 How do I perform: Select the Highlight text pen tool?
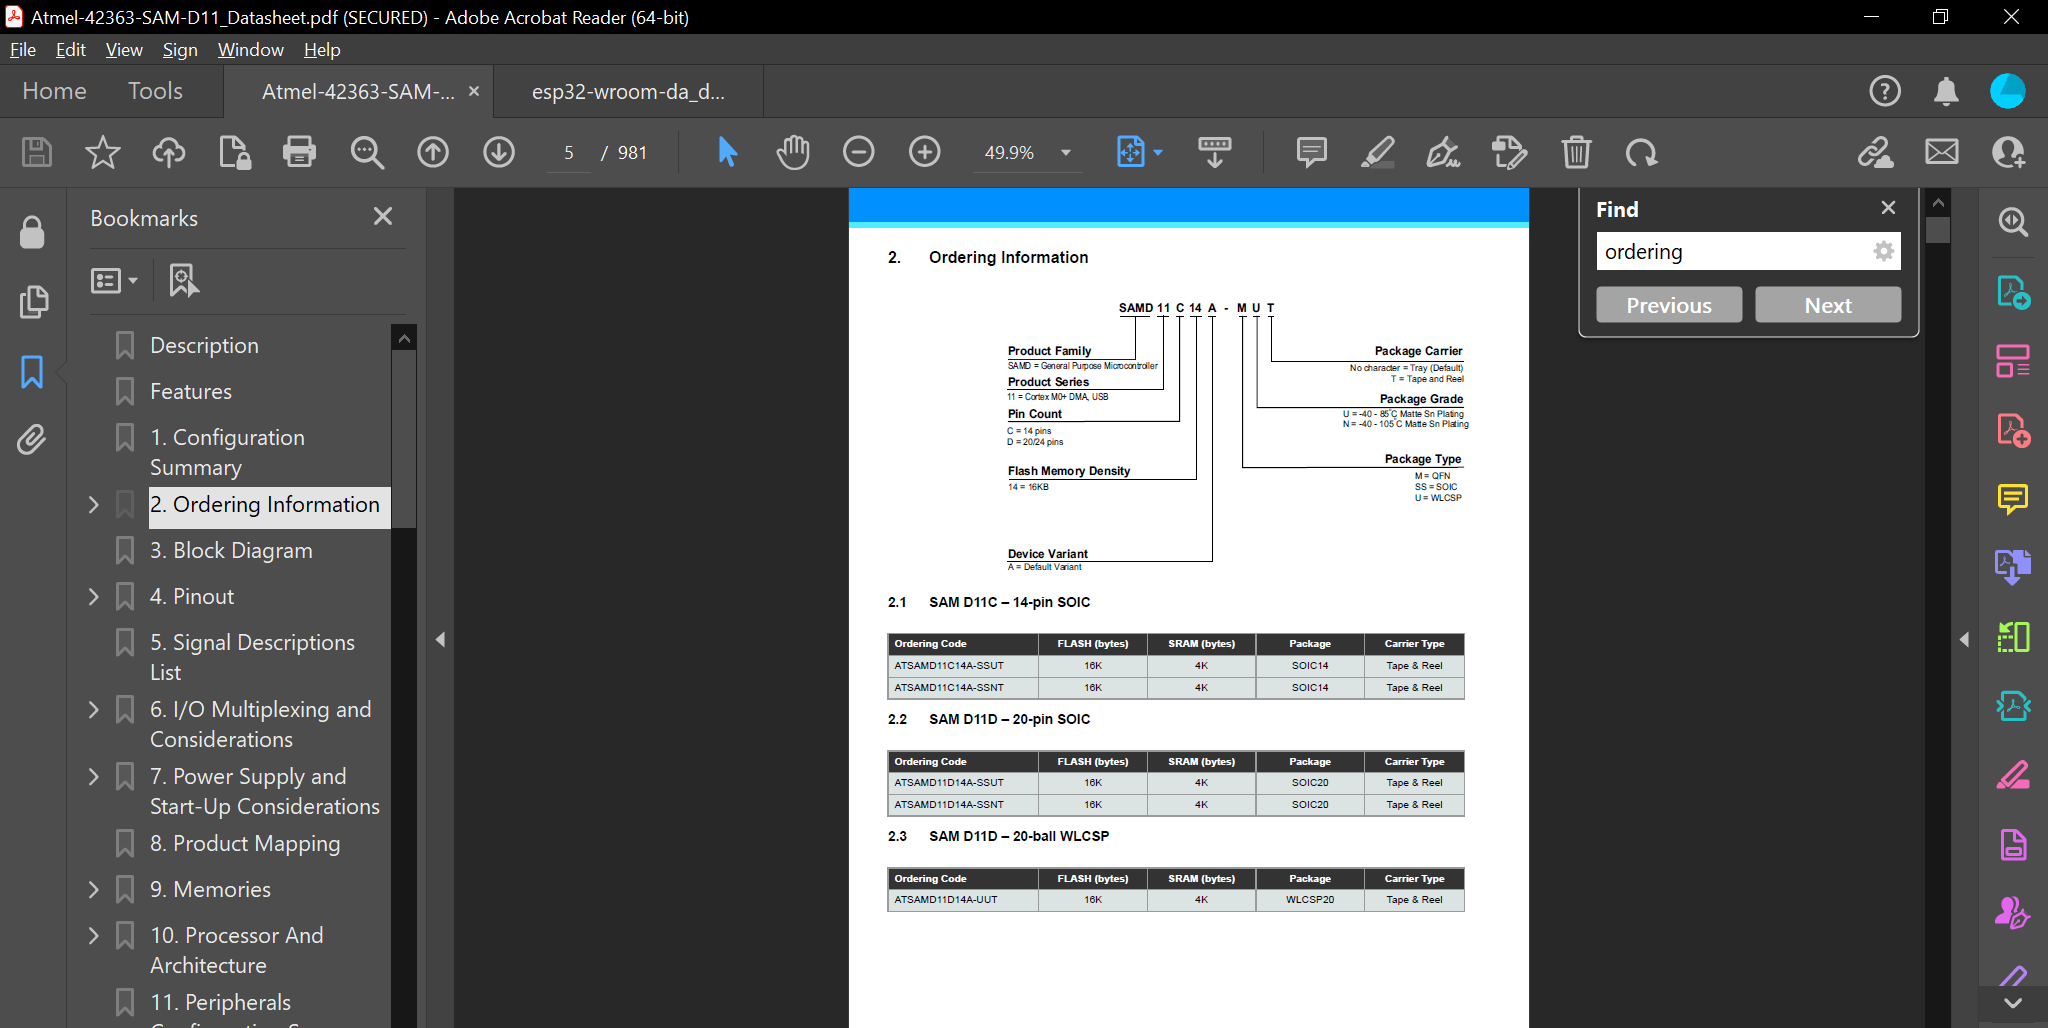[x=1377, y=152]
